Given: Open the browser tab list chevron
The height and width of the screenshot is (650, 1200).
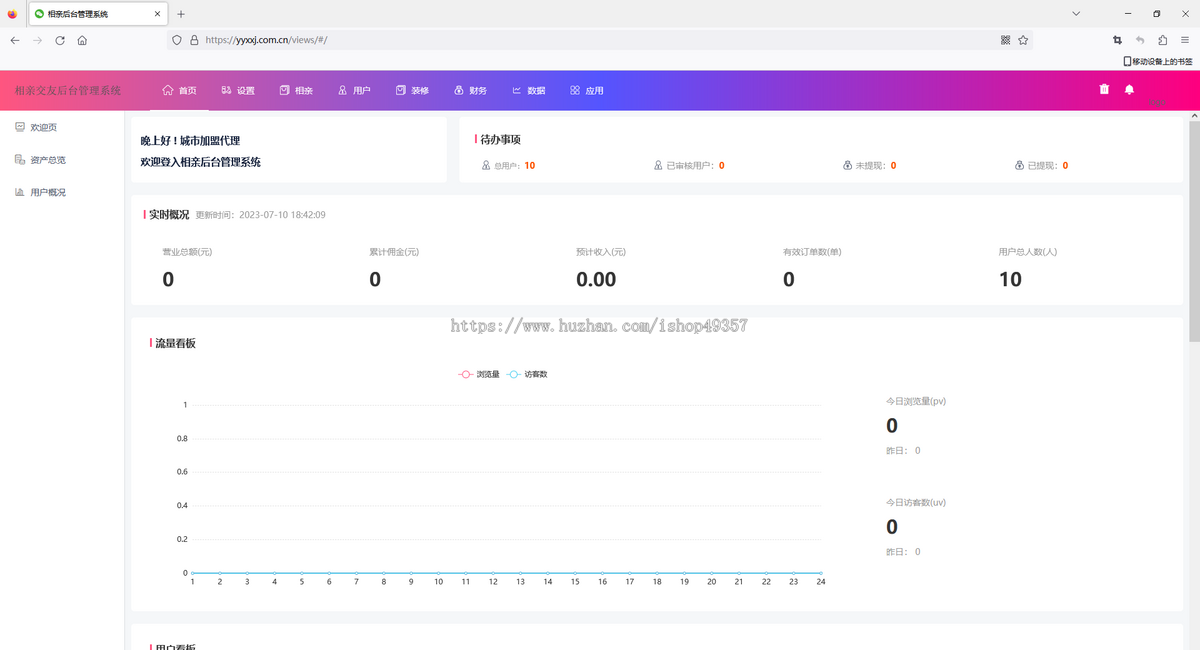Looking at the screenshot, I should pos(1075,13).
